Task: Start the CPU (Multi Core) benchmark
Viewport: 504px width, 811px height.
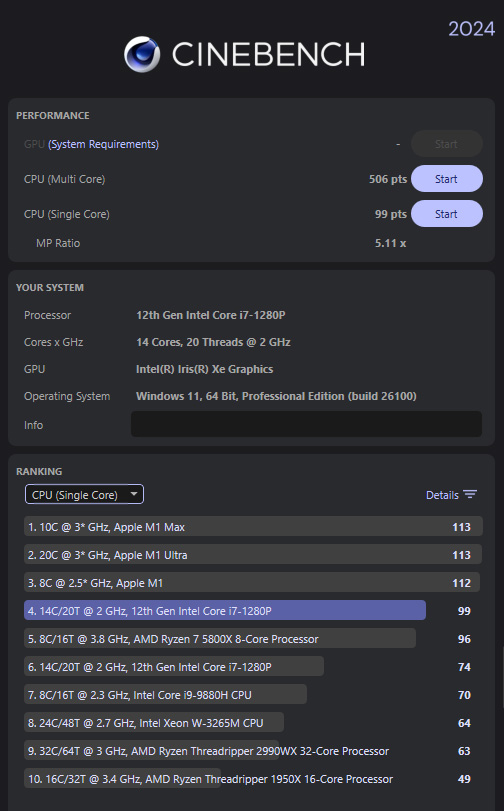Action: click(x=447, y=179)
